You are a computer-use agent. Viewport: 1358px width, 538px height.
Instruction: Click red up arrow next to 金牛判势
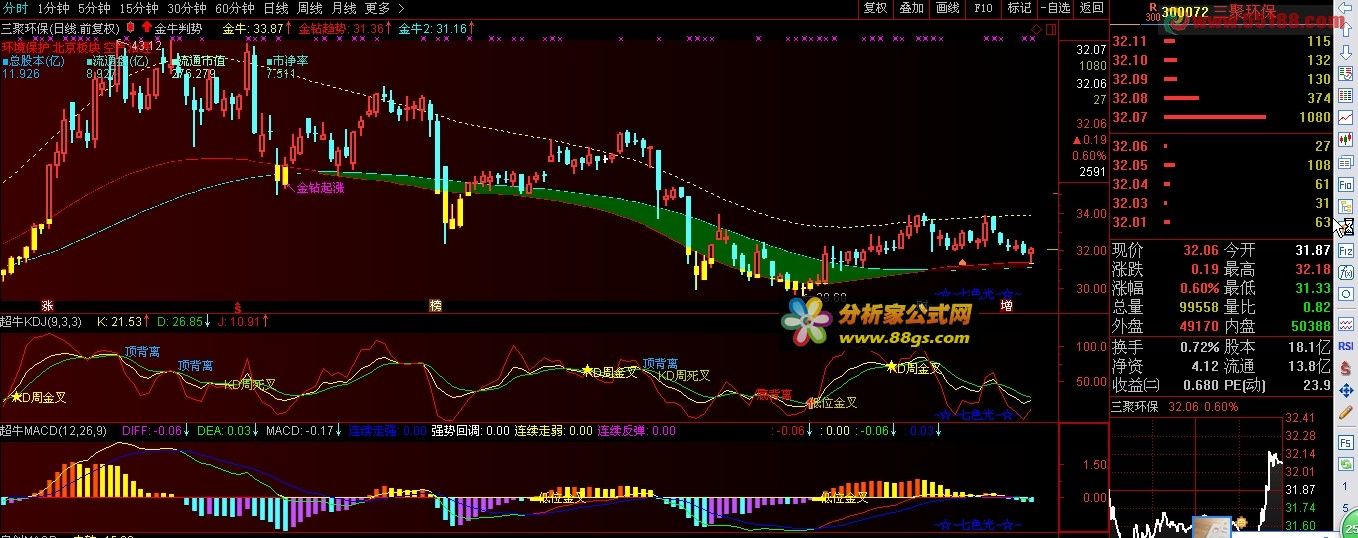(x=146, y=28)
